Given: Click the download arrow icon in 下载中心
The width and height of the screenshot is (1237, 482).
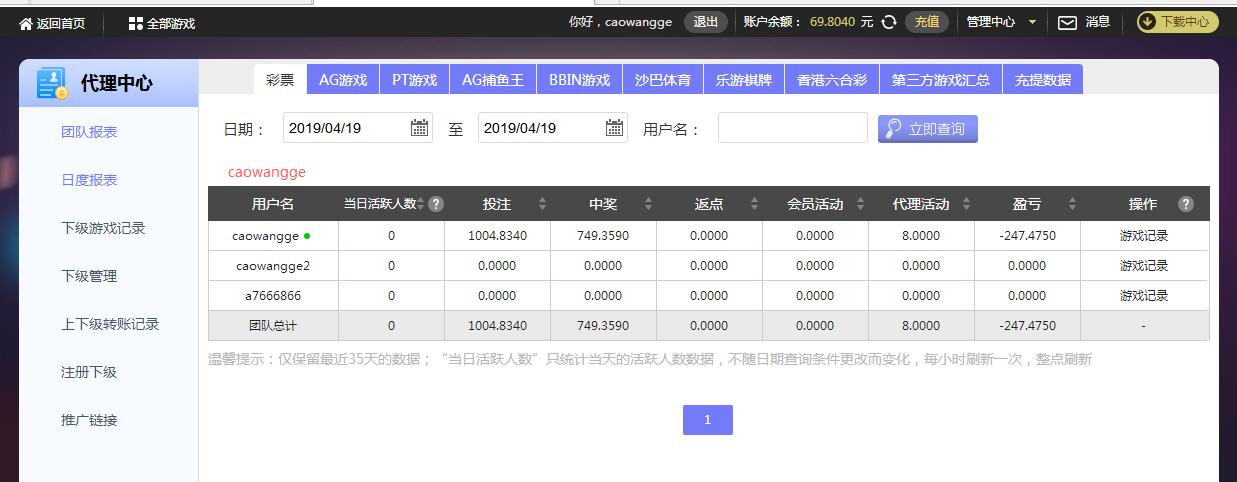Looking at the screenshot, I should 1149,22.
